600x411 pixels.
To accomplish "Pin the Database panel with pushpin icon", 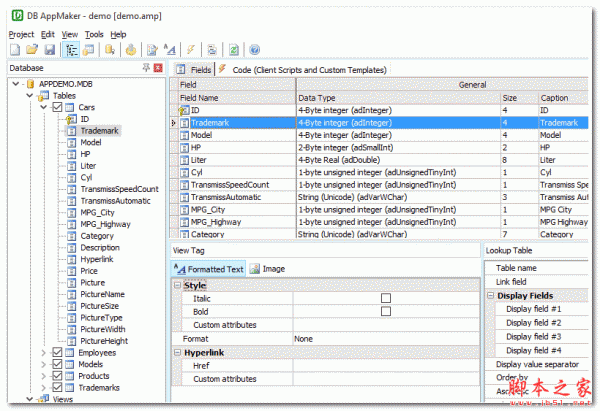I will 144,68.
